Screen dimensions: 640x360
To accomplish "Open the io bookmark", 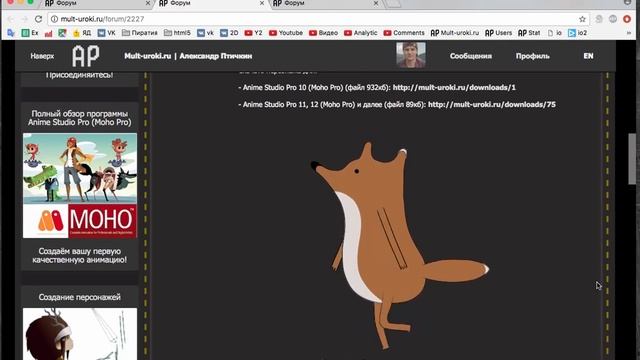I will point(554,33).
